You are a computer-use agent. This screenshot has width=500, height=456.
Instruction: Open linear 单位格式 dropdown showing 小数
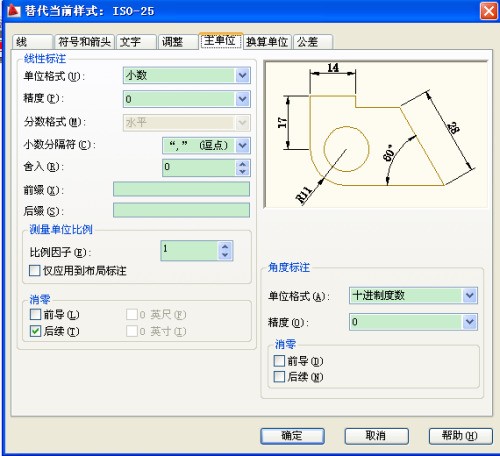(x=187, y=75)
